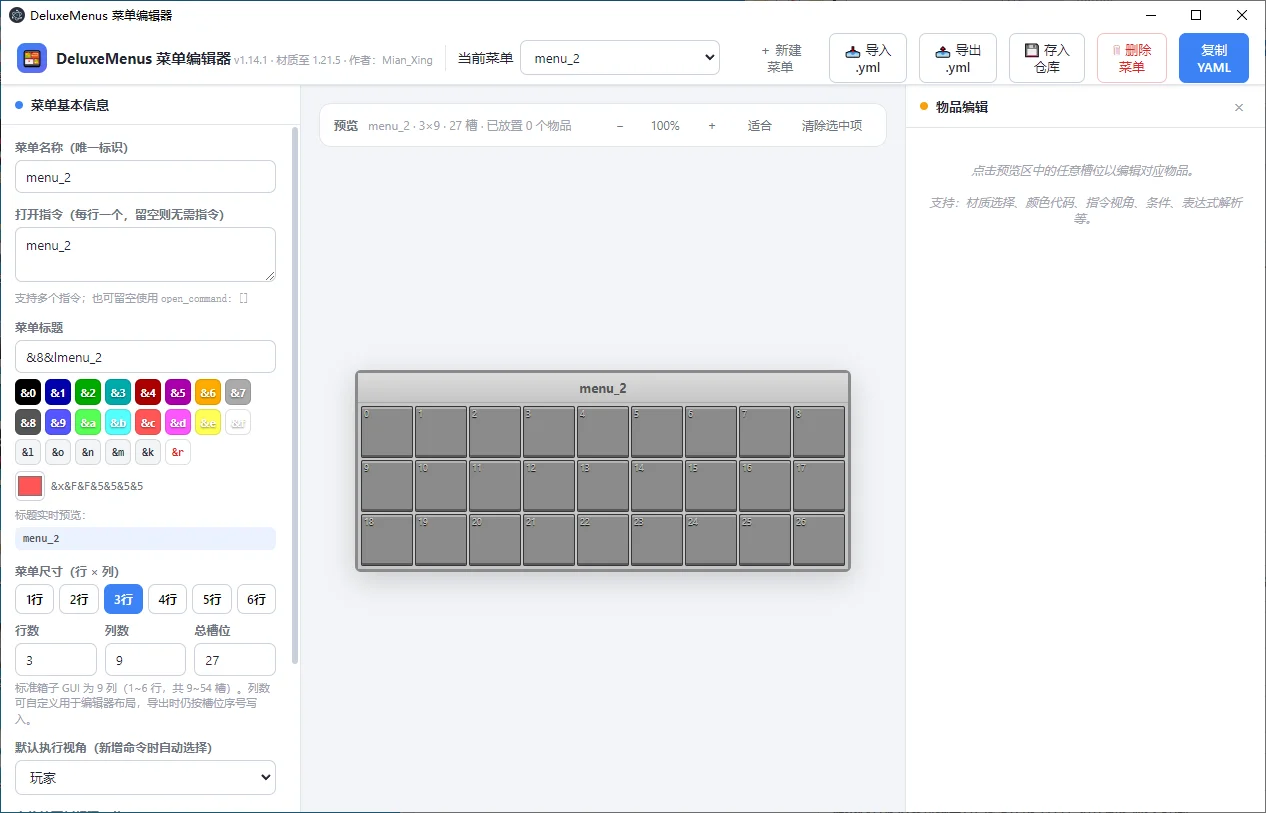This screenshot has width=1266, height=813.
Task: Insert the &e yellow color code
Action: [208, 422]
